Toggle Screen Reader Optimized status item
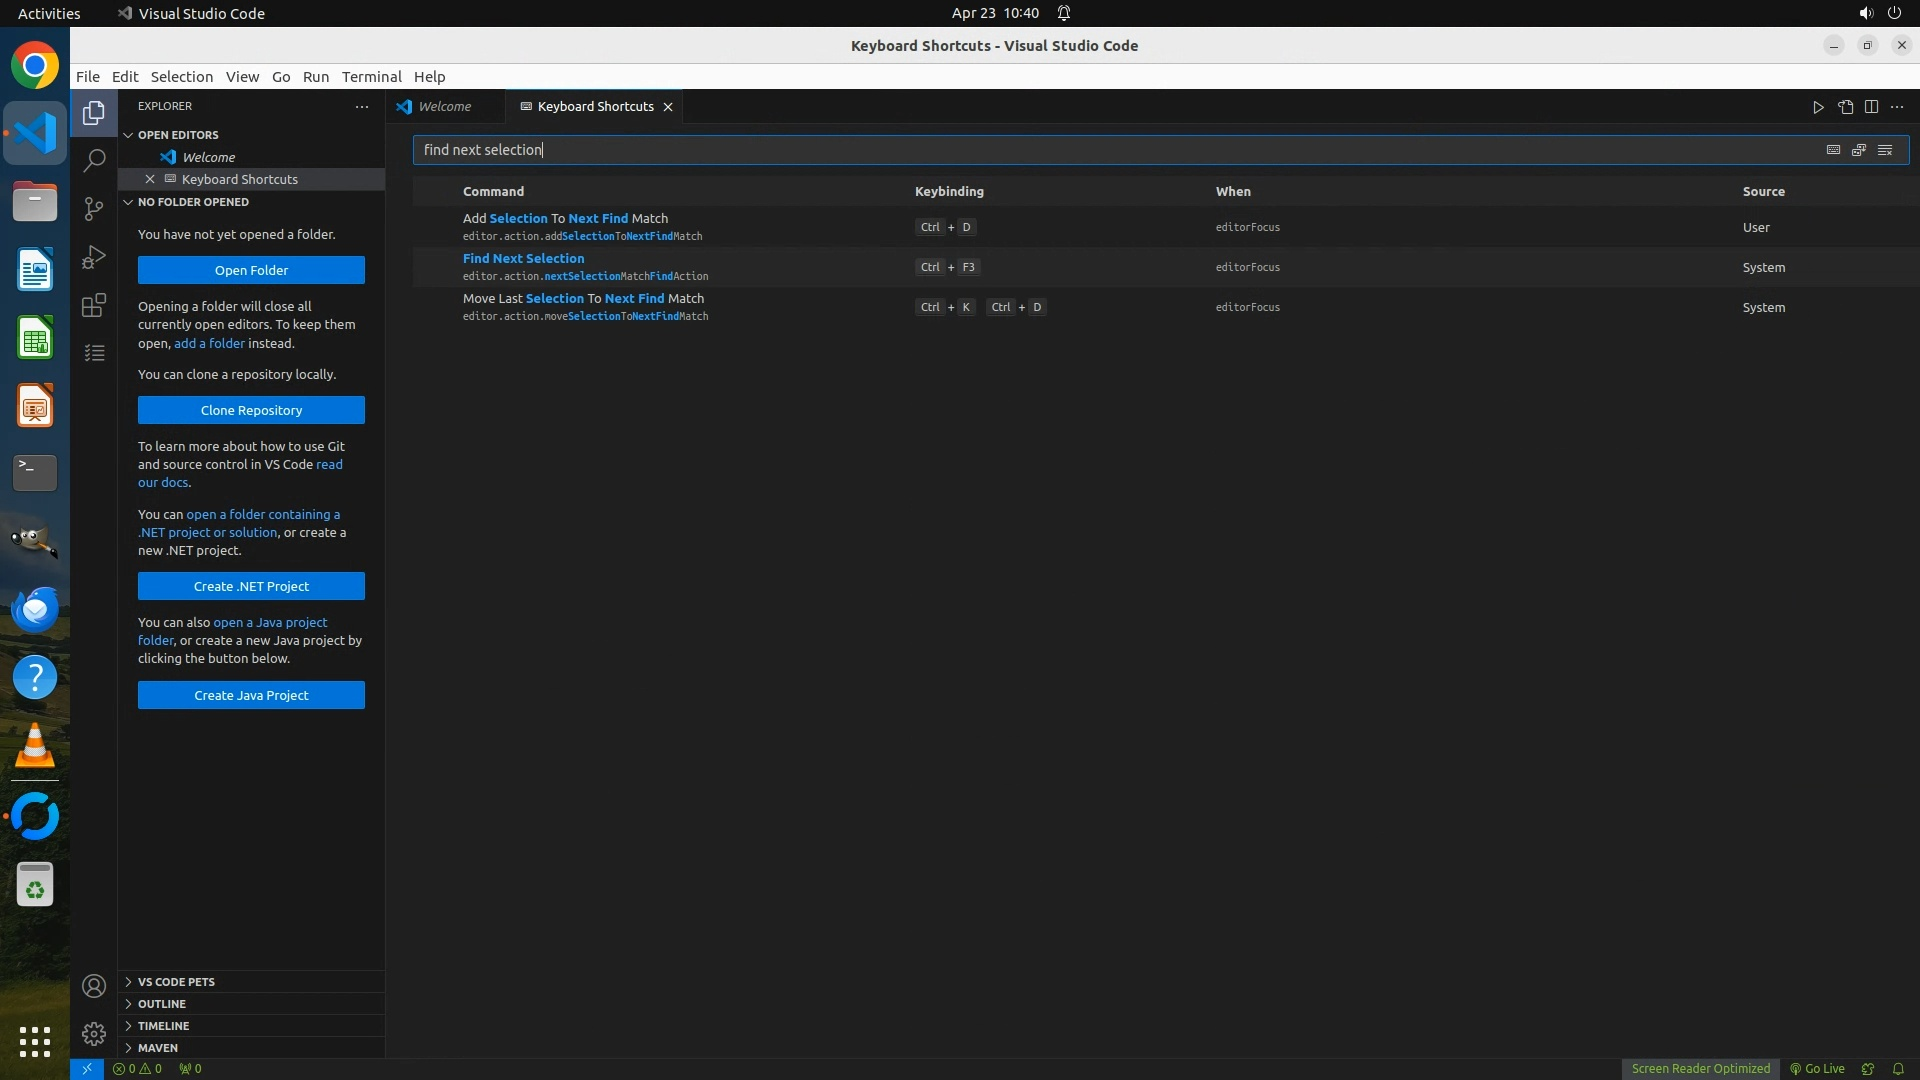1920x1080 pixels. (x=1700, y=1068)
